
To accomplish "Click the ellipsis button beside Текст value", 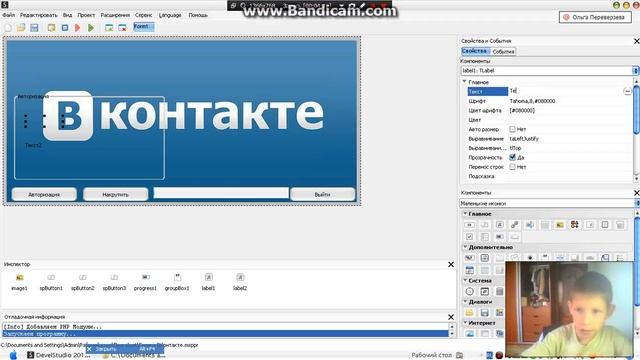I will pos(627,91).
